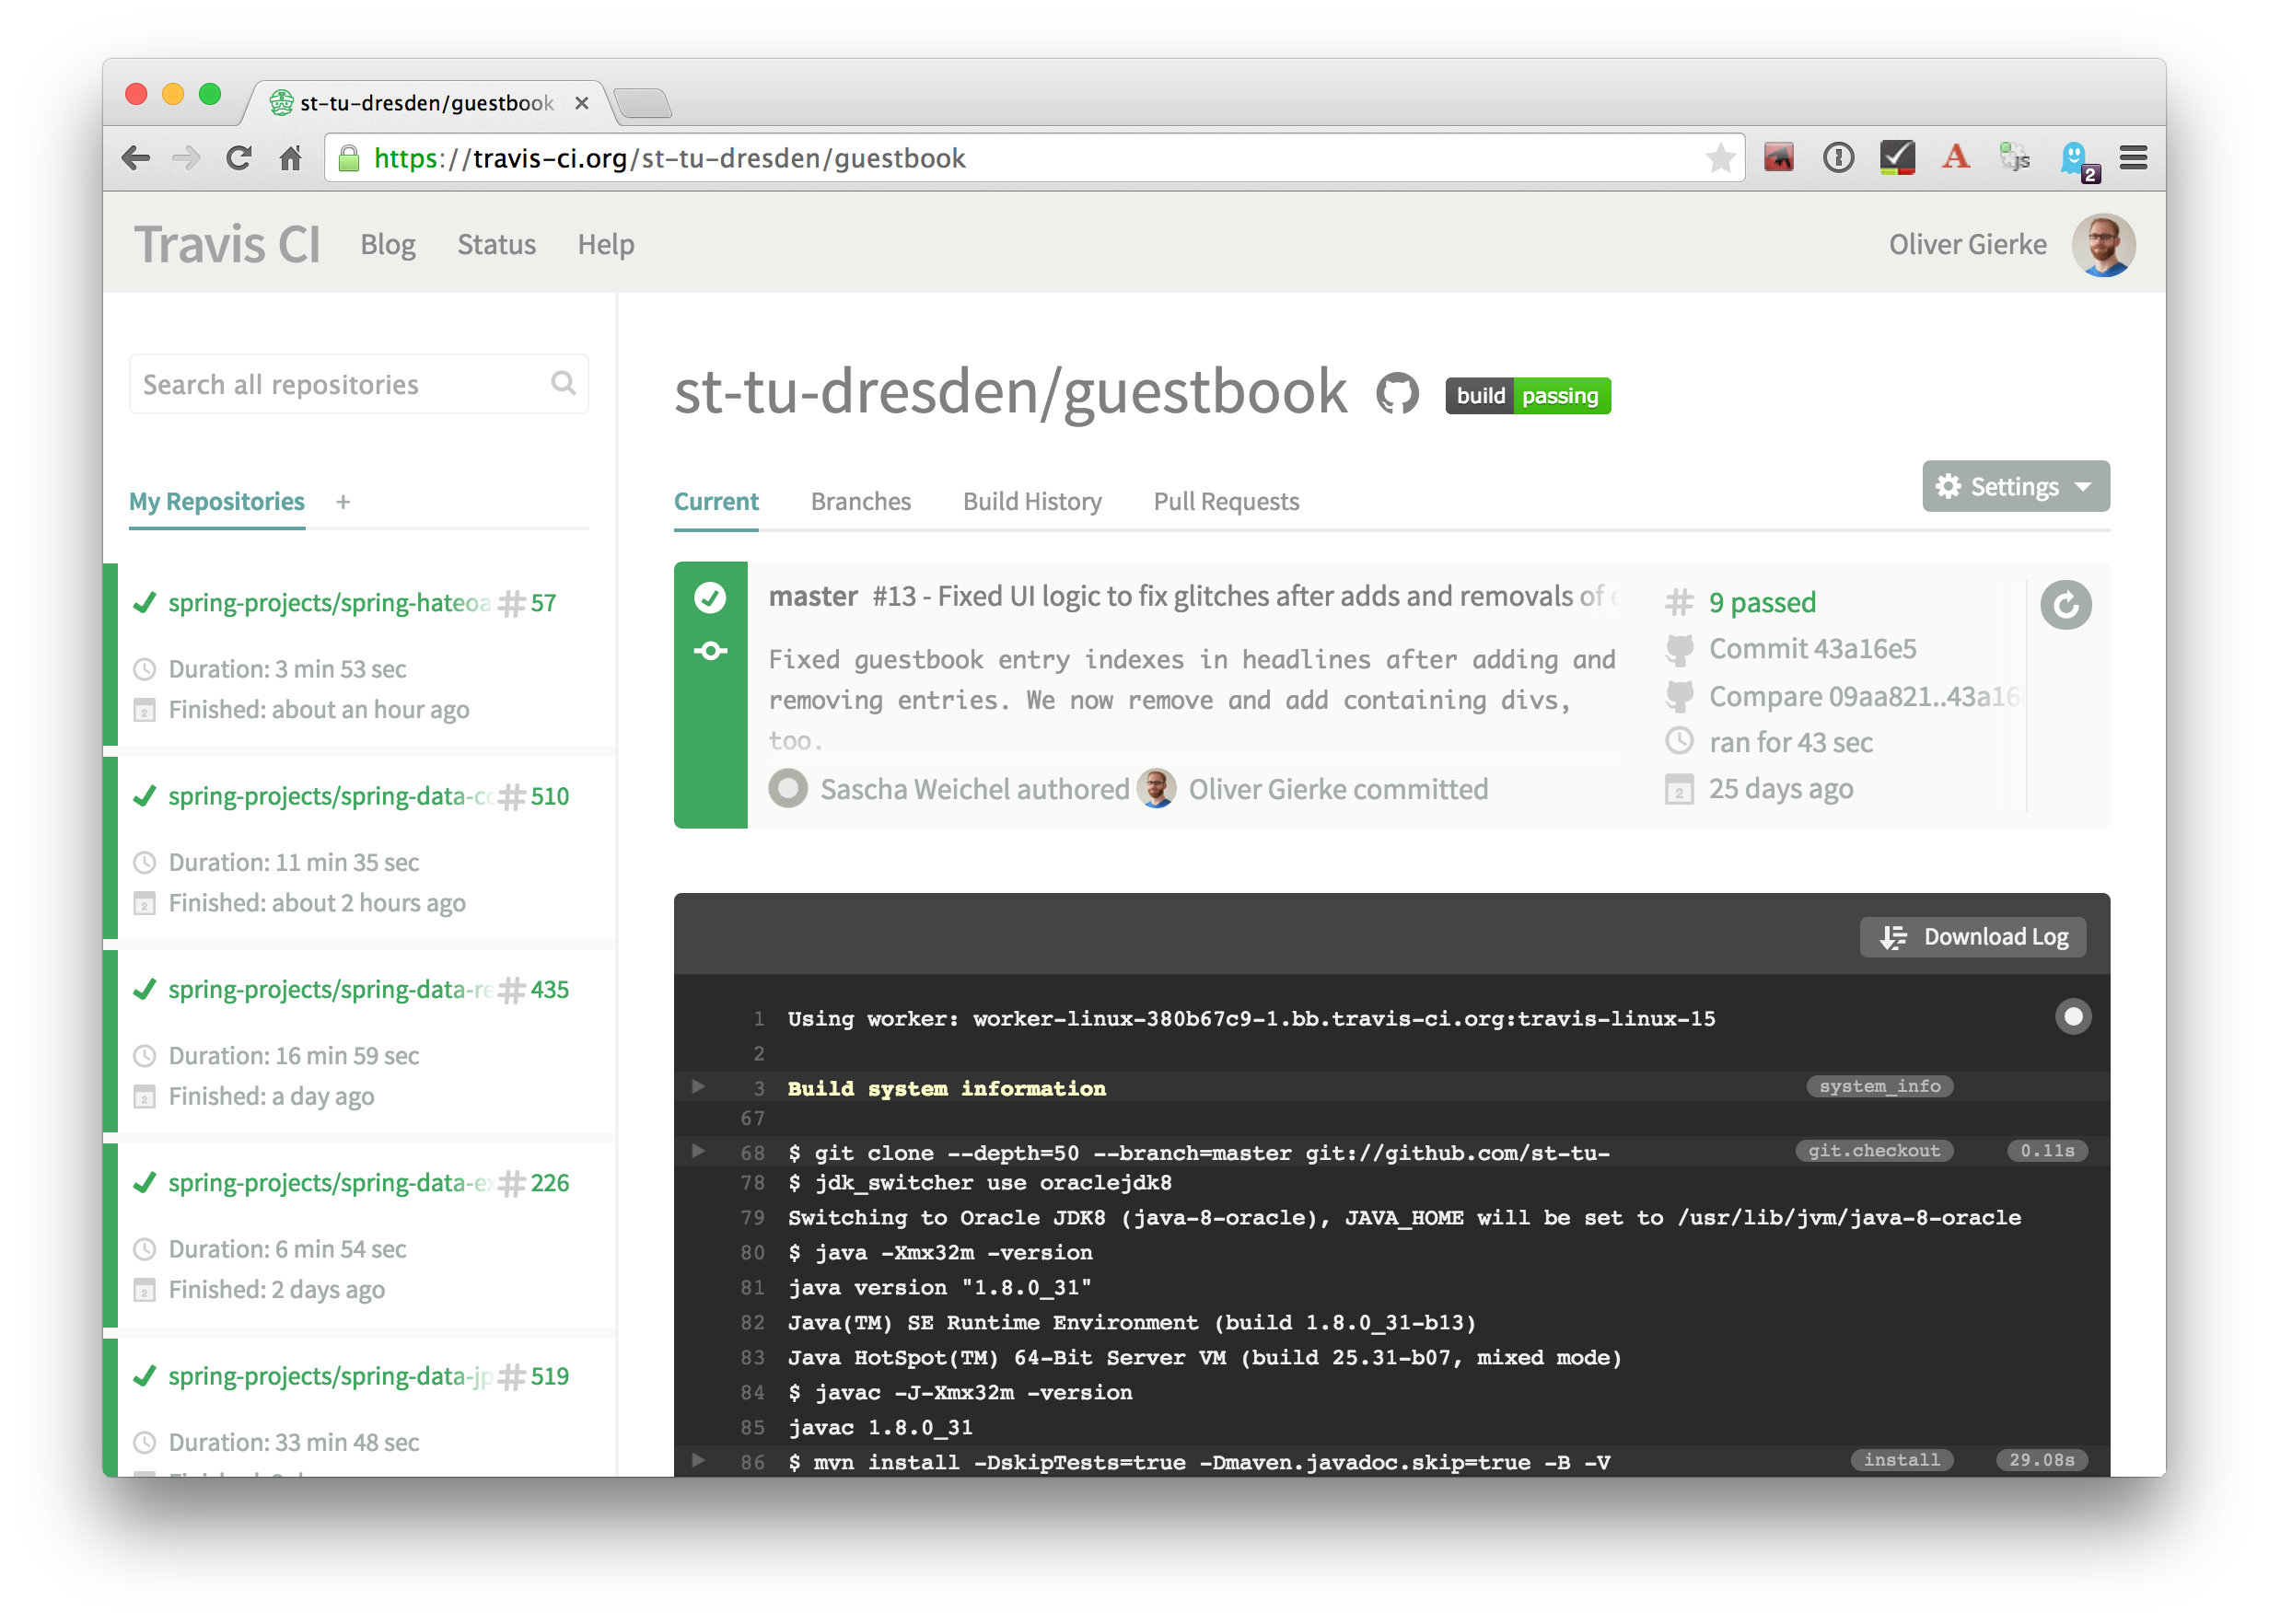Click the 'ran for 43 sec' text
Screen dimensions: 2269x1624
click(1790, 742)
